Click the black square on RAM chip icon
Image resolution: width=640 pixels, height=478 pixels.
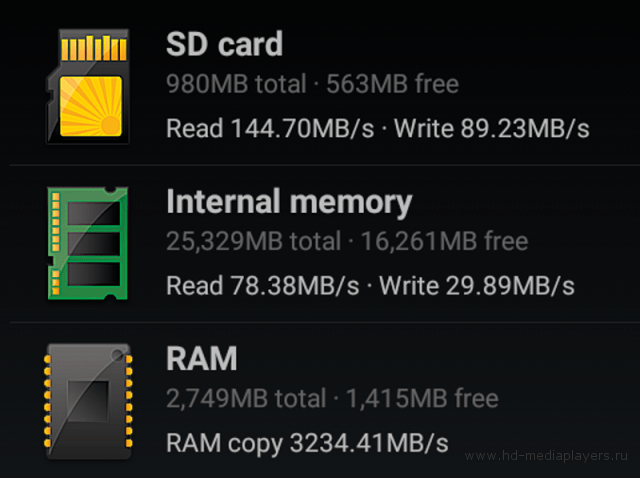click(88, 401)
